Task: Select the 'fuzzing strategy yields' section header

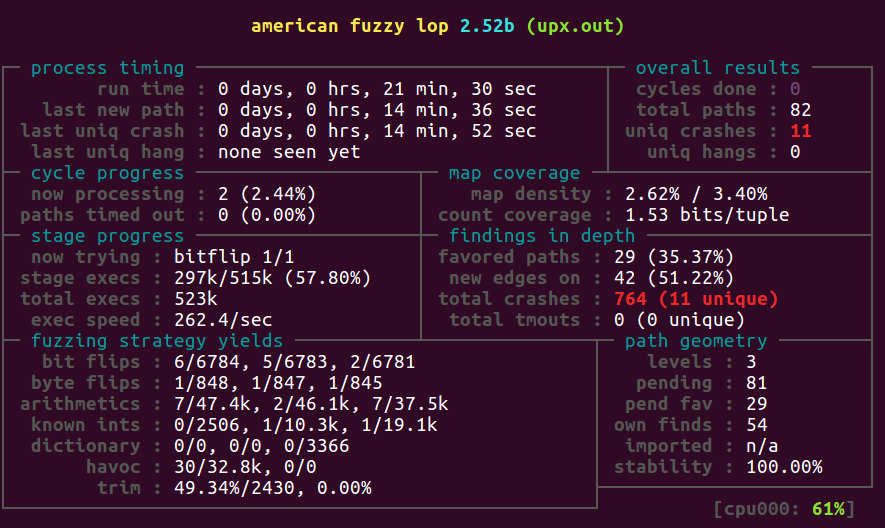Action: point(157,341)
